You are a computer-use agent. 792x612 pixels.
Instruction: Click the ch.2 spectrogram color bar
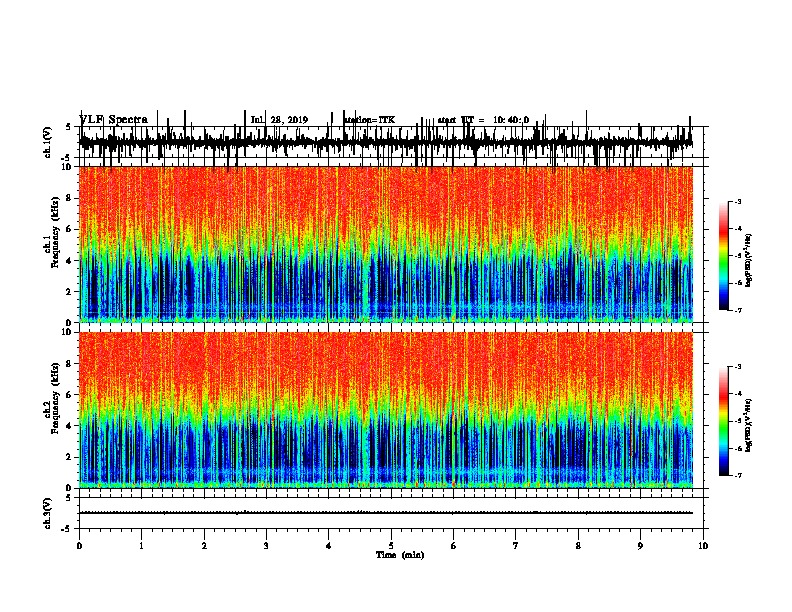pos(723,421)
